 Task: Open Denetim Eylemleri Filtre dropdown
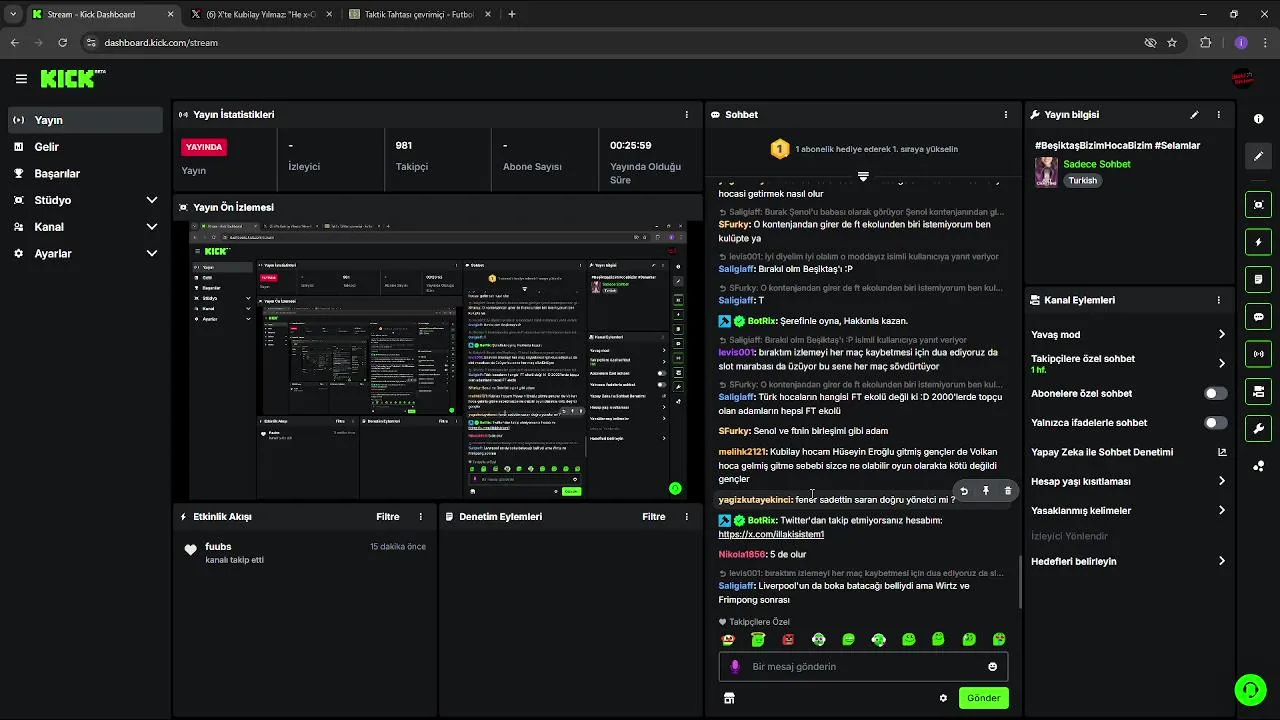tap(654, 517)
